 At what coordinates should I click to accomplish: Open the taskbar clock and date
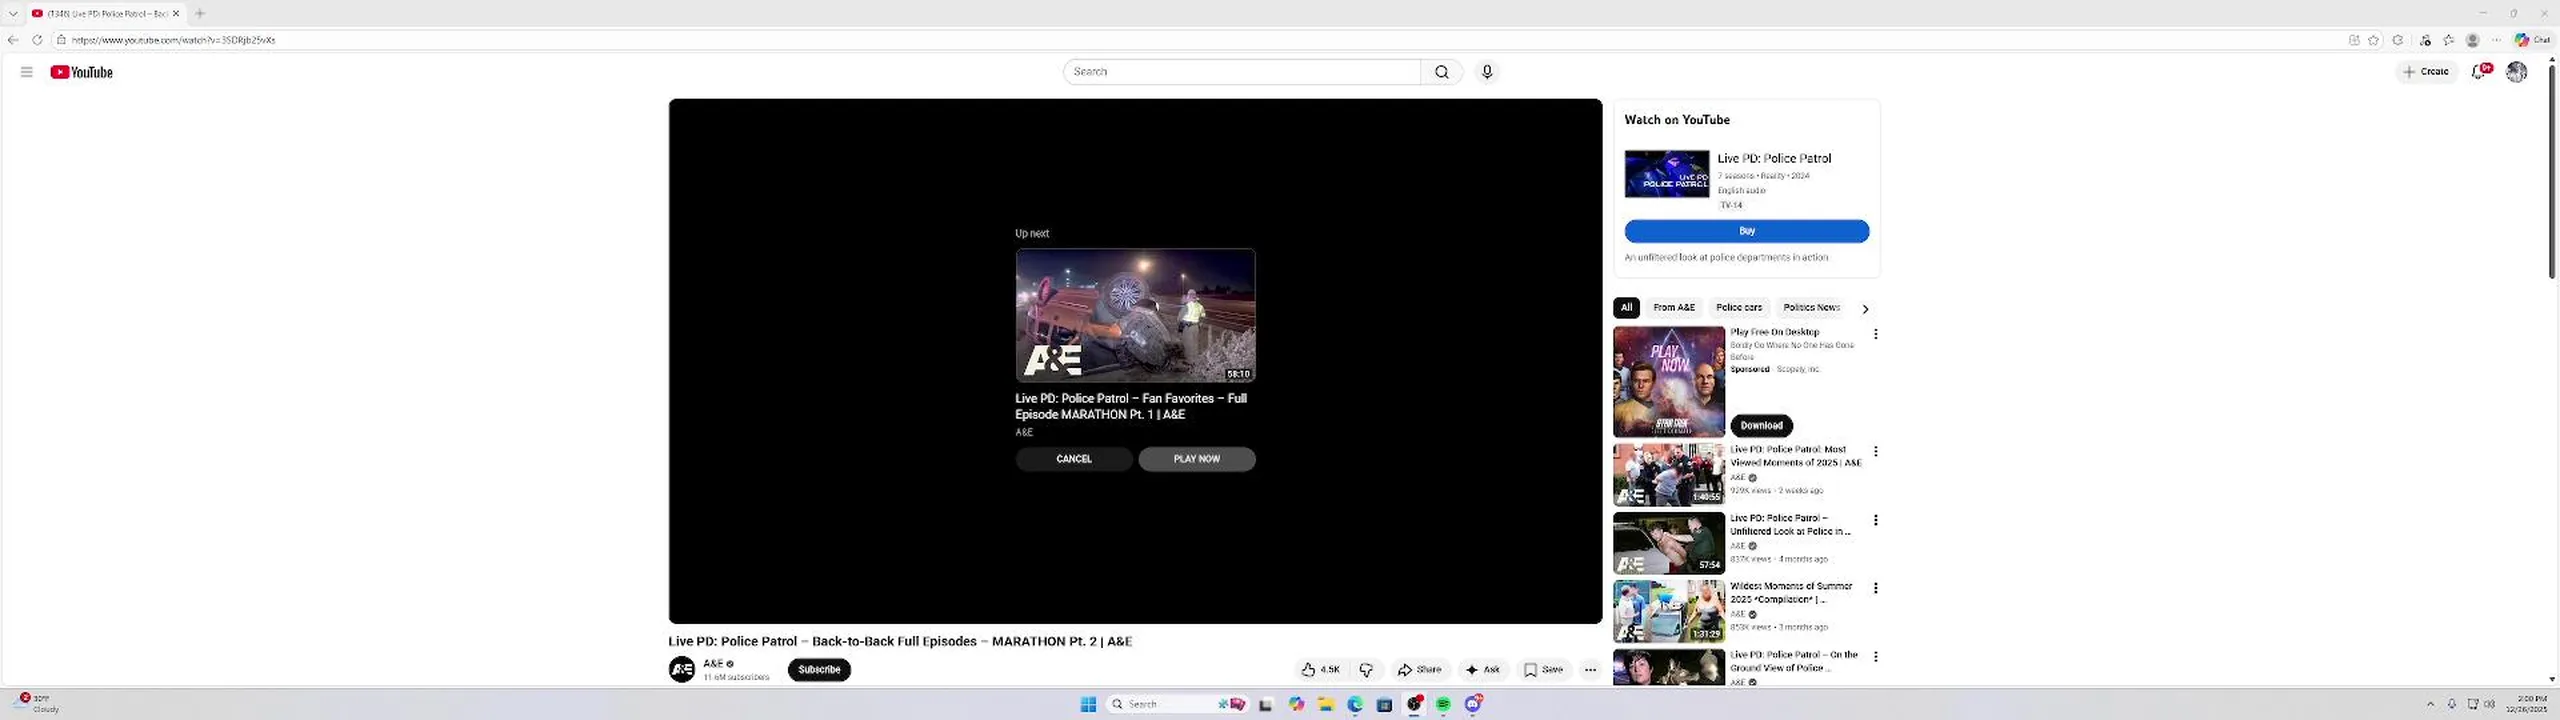point(2526,704)
